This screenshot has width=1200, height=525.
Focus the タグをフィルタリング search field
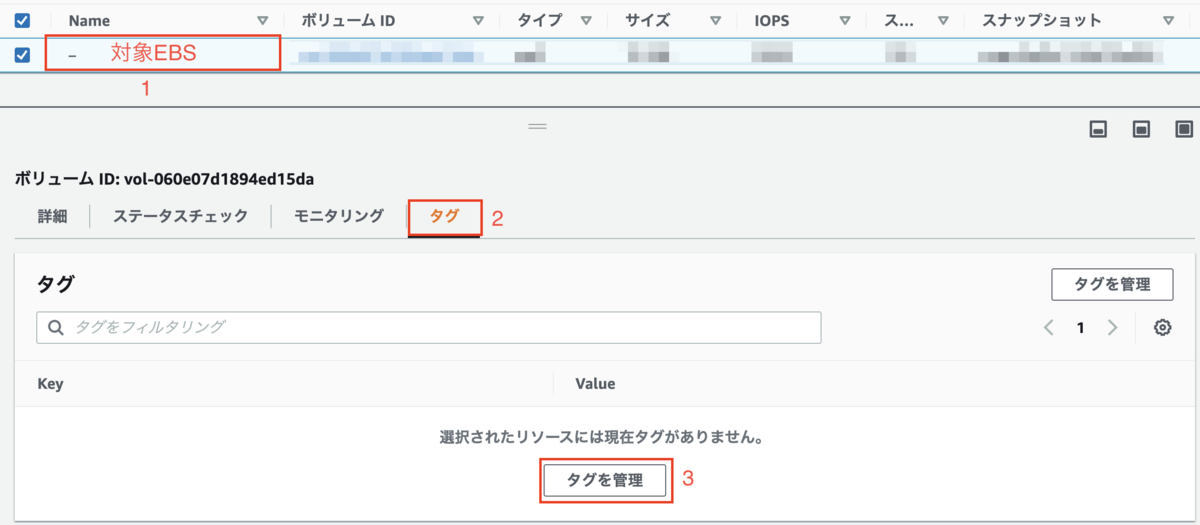[429, 327]
